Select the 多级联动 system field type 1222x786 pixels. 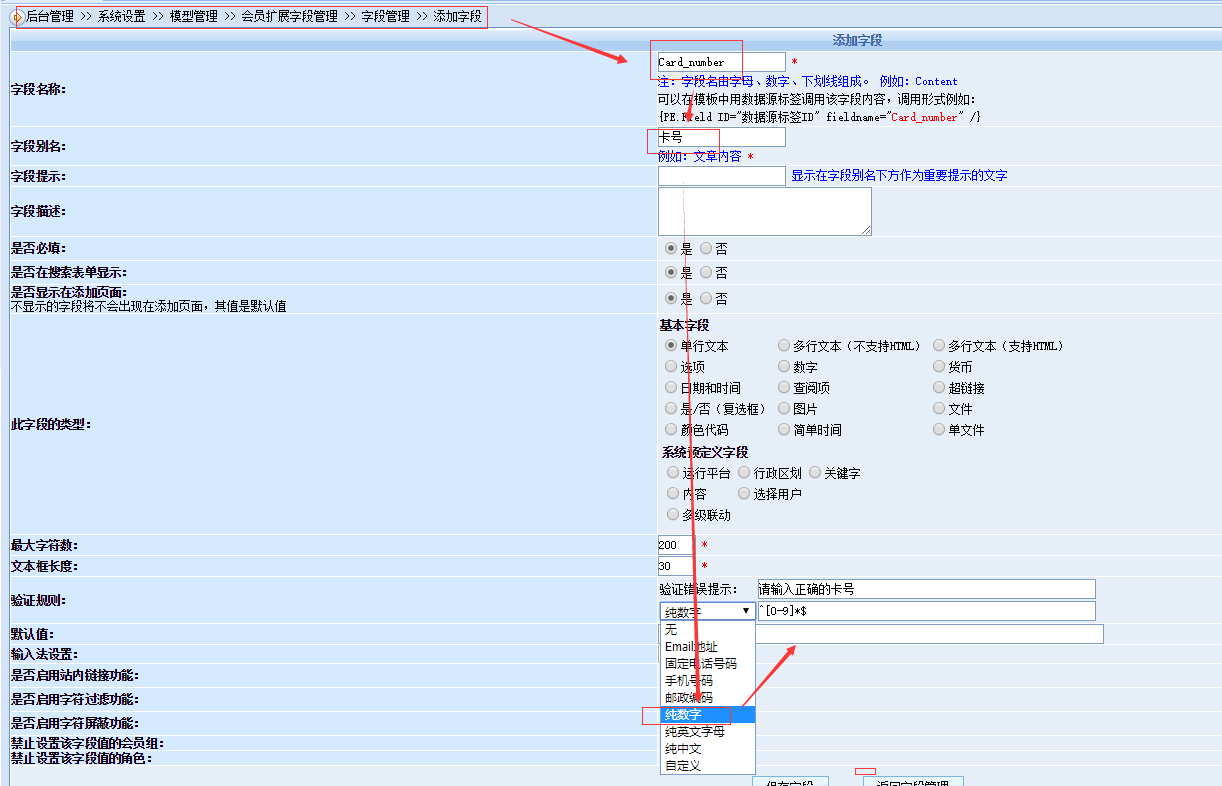pyautogui.click(x=673, y=515)
